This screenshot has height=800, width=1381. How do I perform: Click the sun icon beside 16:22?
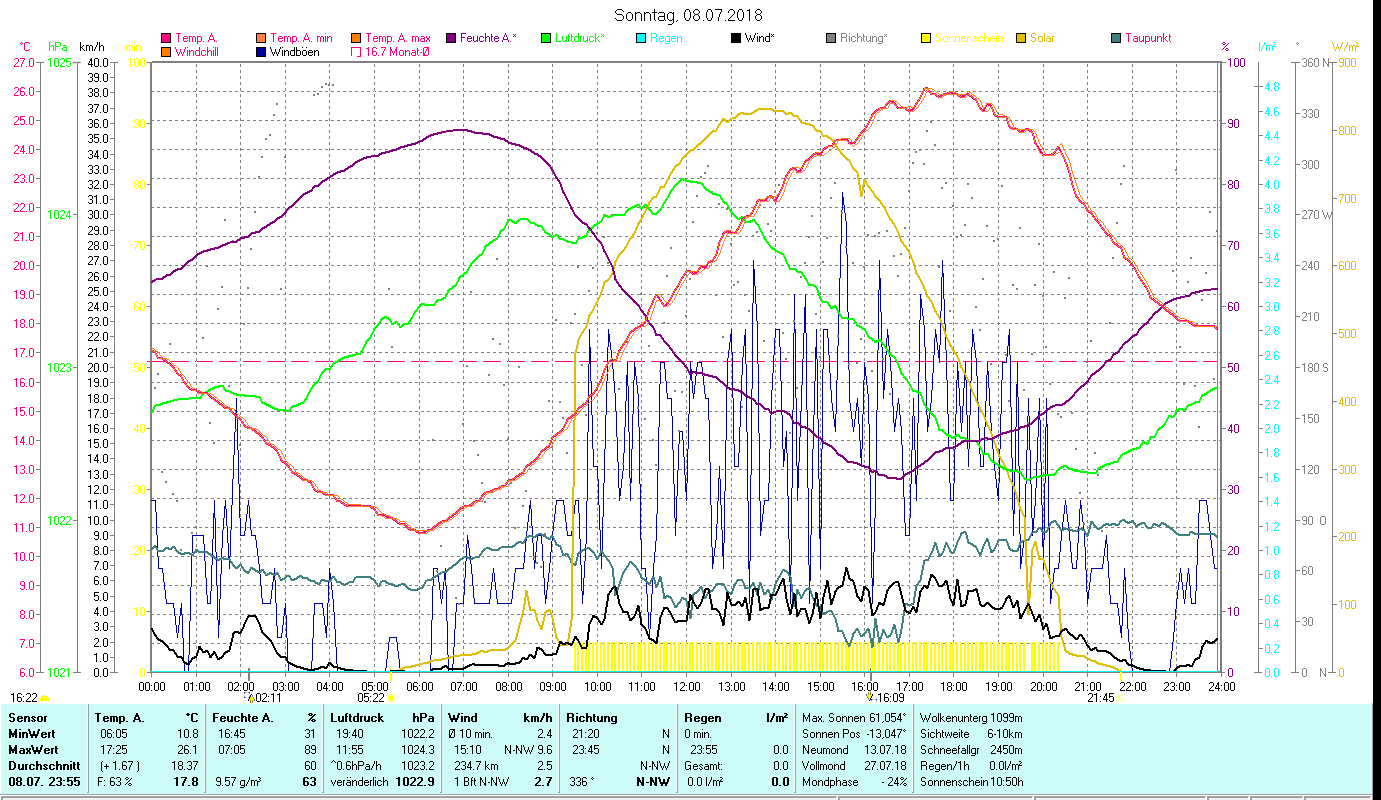44,698
